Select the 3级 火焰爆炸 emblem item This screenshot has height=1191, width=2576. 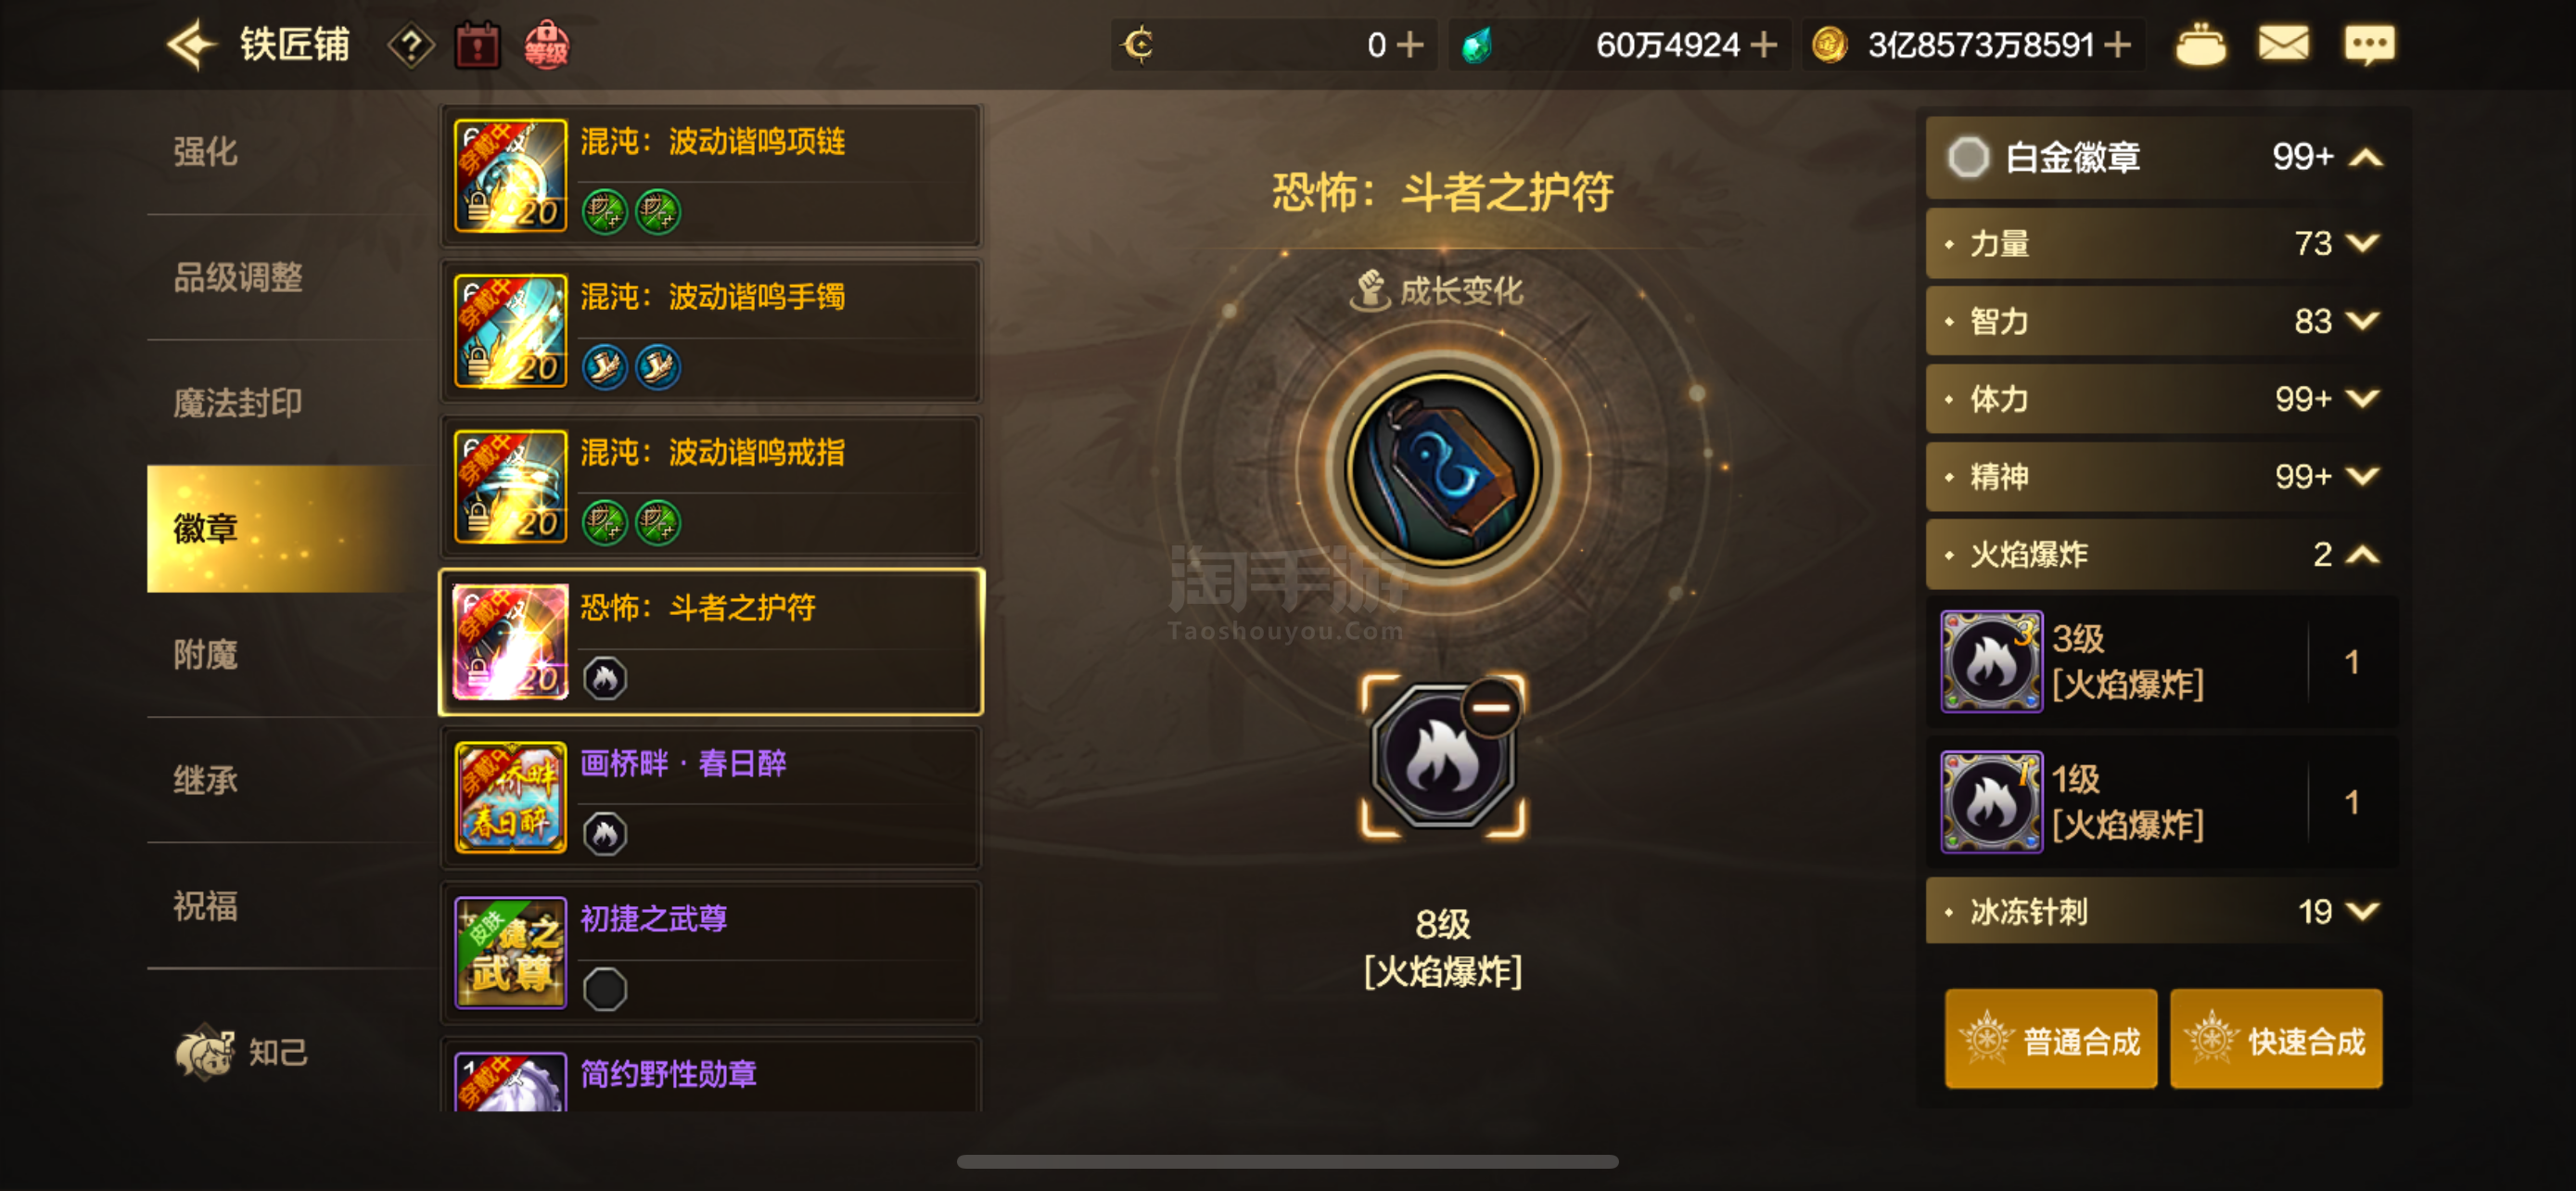tap(2160, 662)
